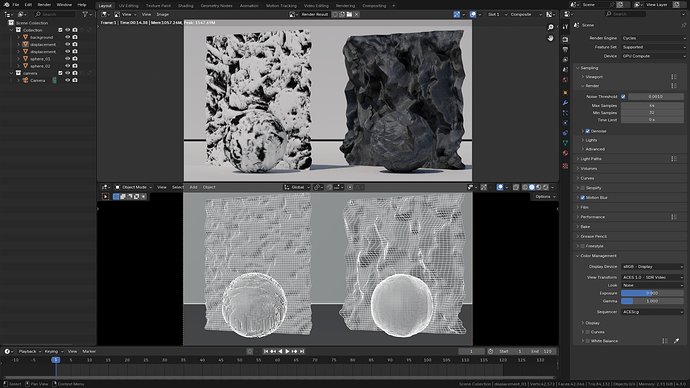690x388 pixels.
Task: Click the zoom magnifier icon in image editor
Action: (551, 27)
